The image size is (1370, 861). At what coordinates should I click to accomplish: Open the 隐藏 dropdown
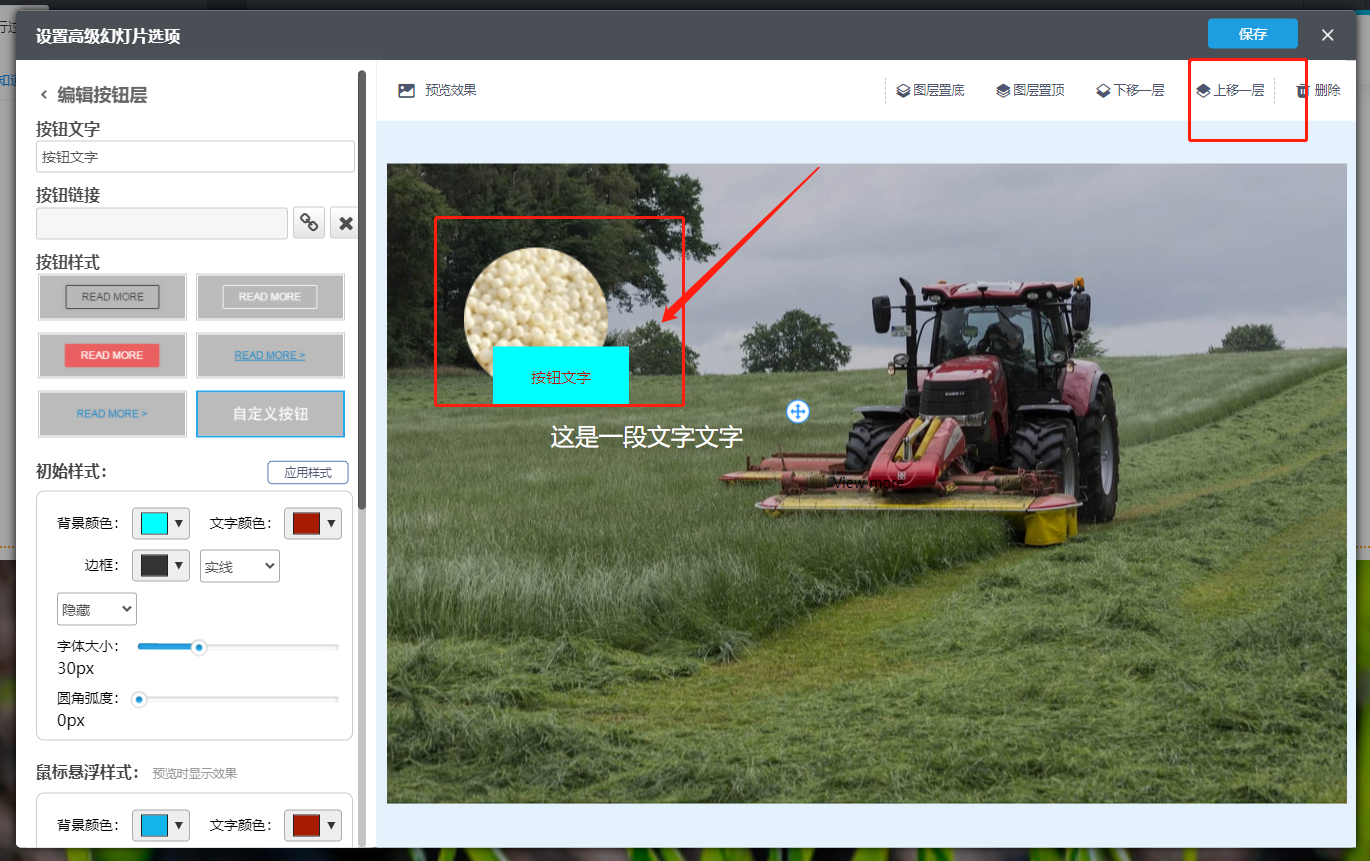pyautogui.click(x=97, y=609)
